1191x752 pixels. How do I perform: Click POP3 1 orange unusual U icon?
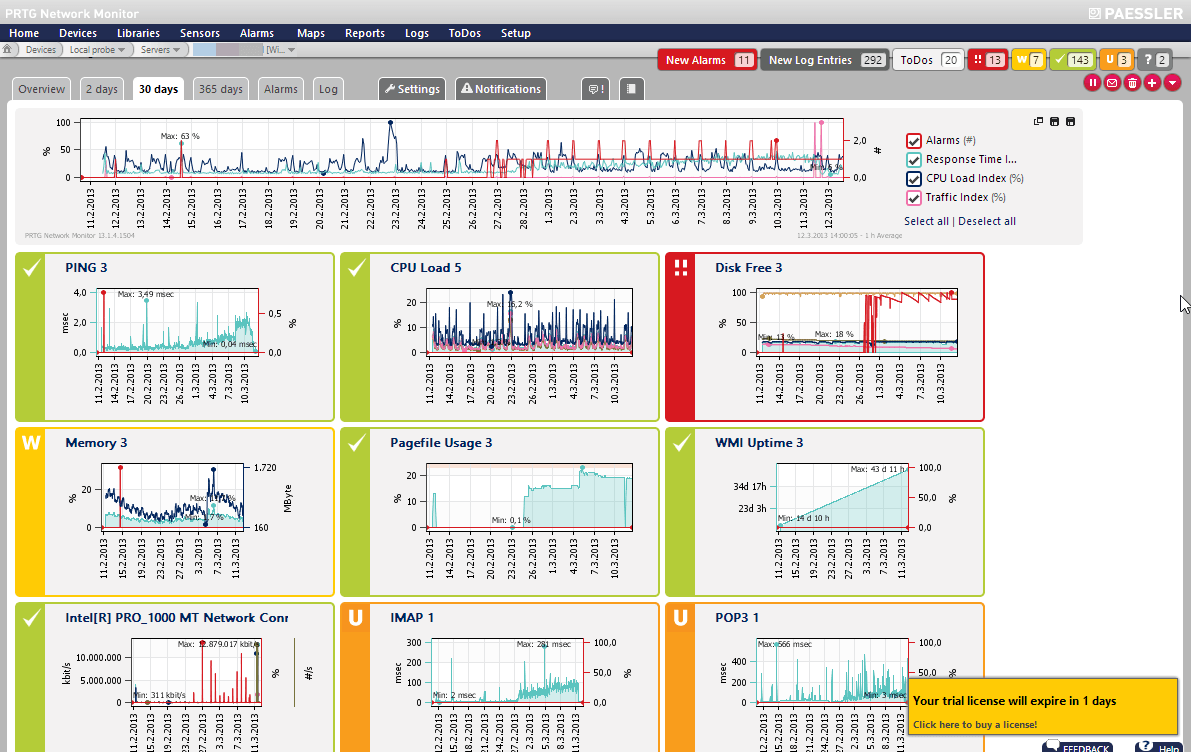[x=681, y=618]
